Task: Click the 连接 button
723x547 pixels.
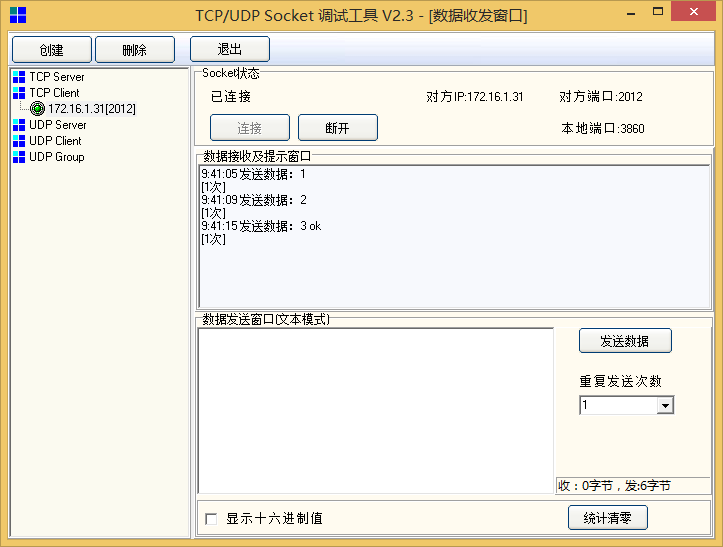Action: (x=250, y=128)
